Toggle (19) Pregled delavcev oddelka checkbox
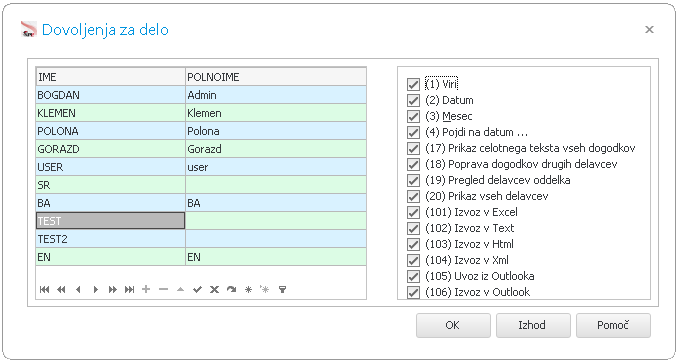The image size is (678, 362). [x=413, y=180]
